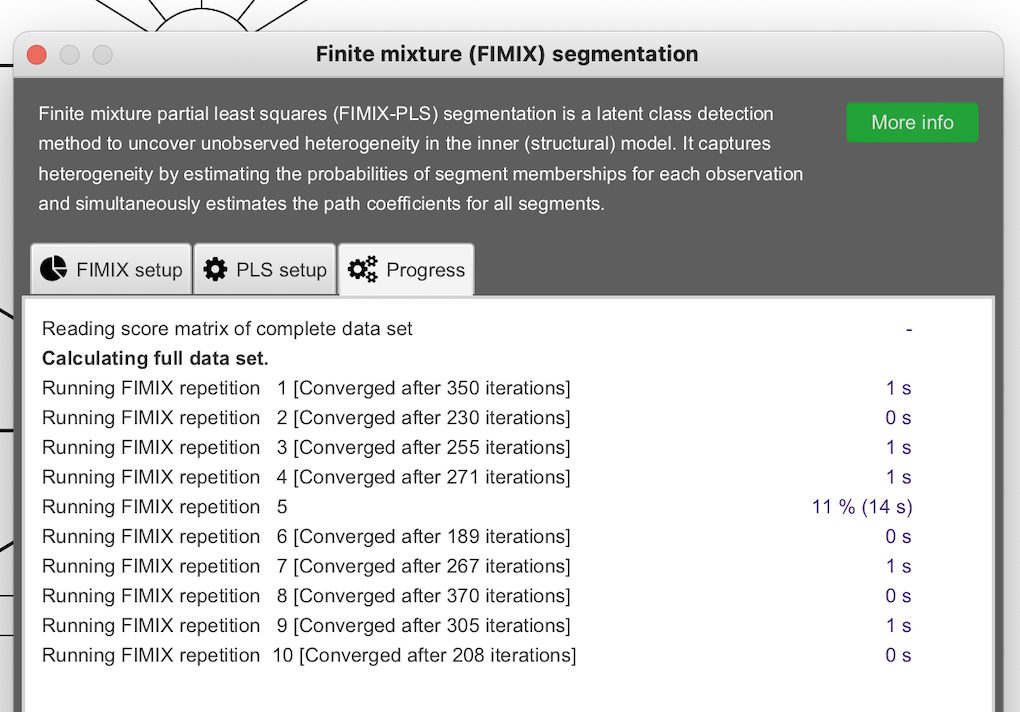Click the bold 'Calculating full data set.' line
The image size is (1020, 712).
(155, 358)
